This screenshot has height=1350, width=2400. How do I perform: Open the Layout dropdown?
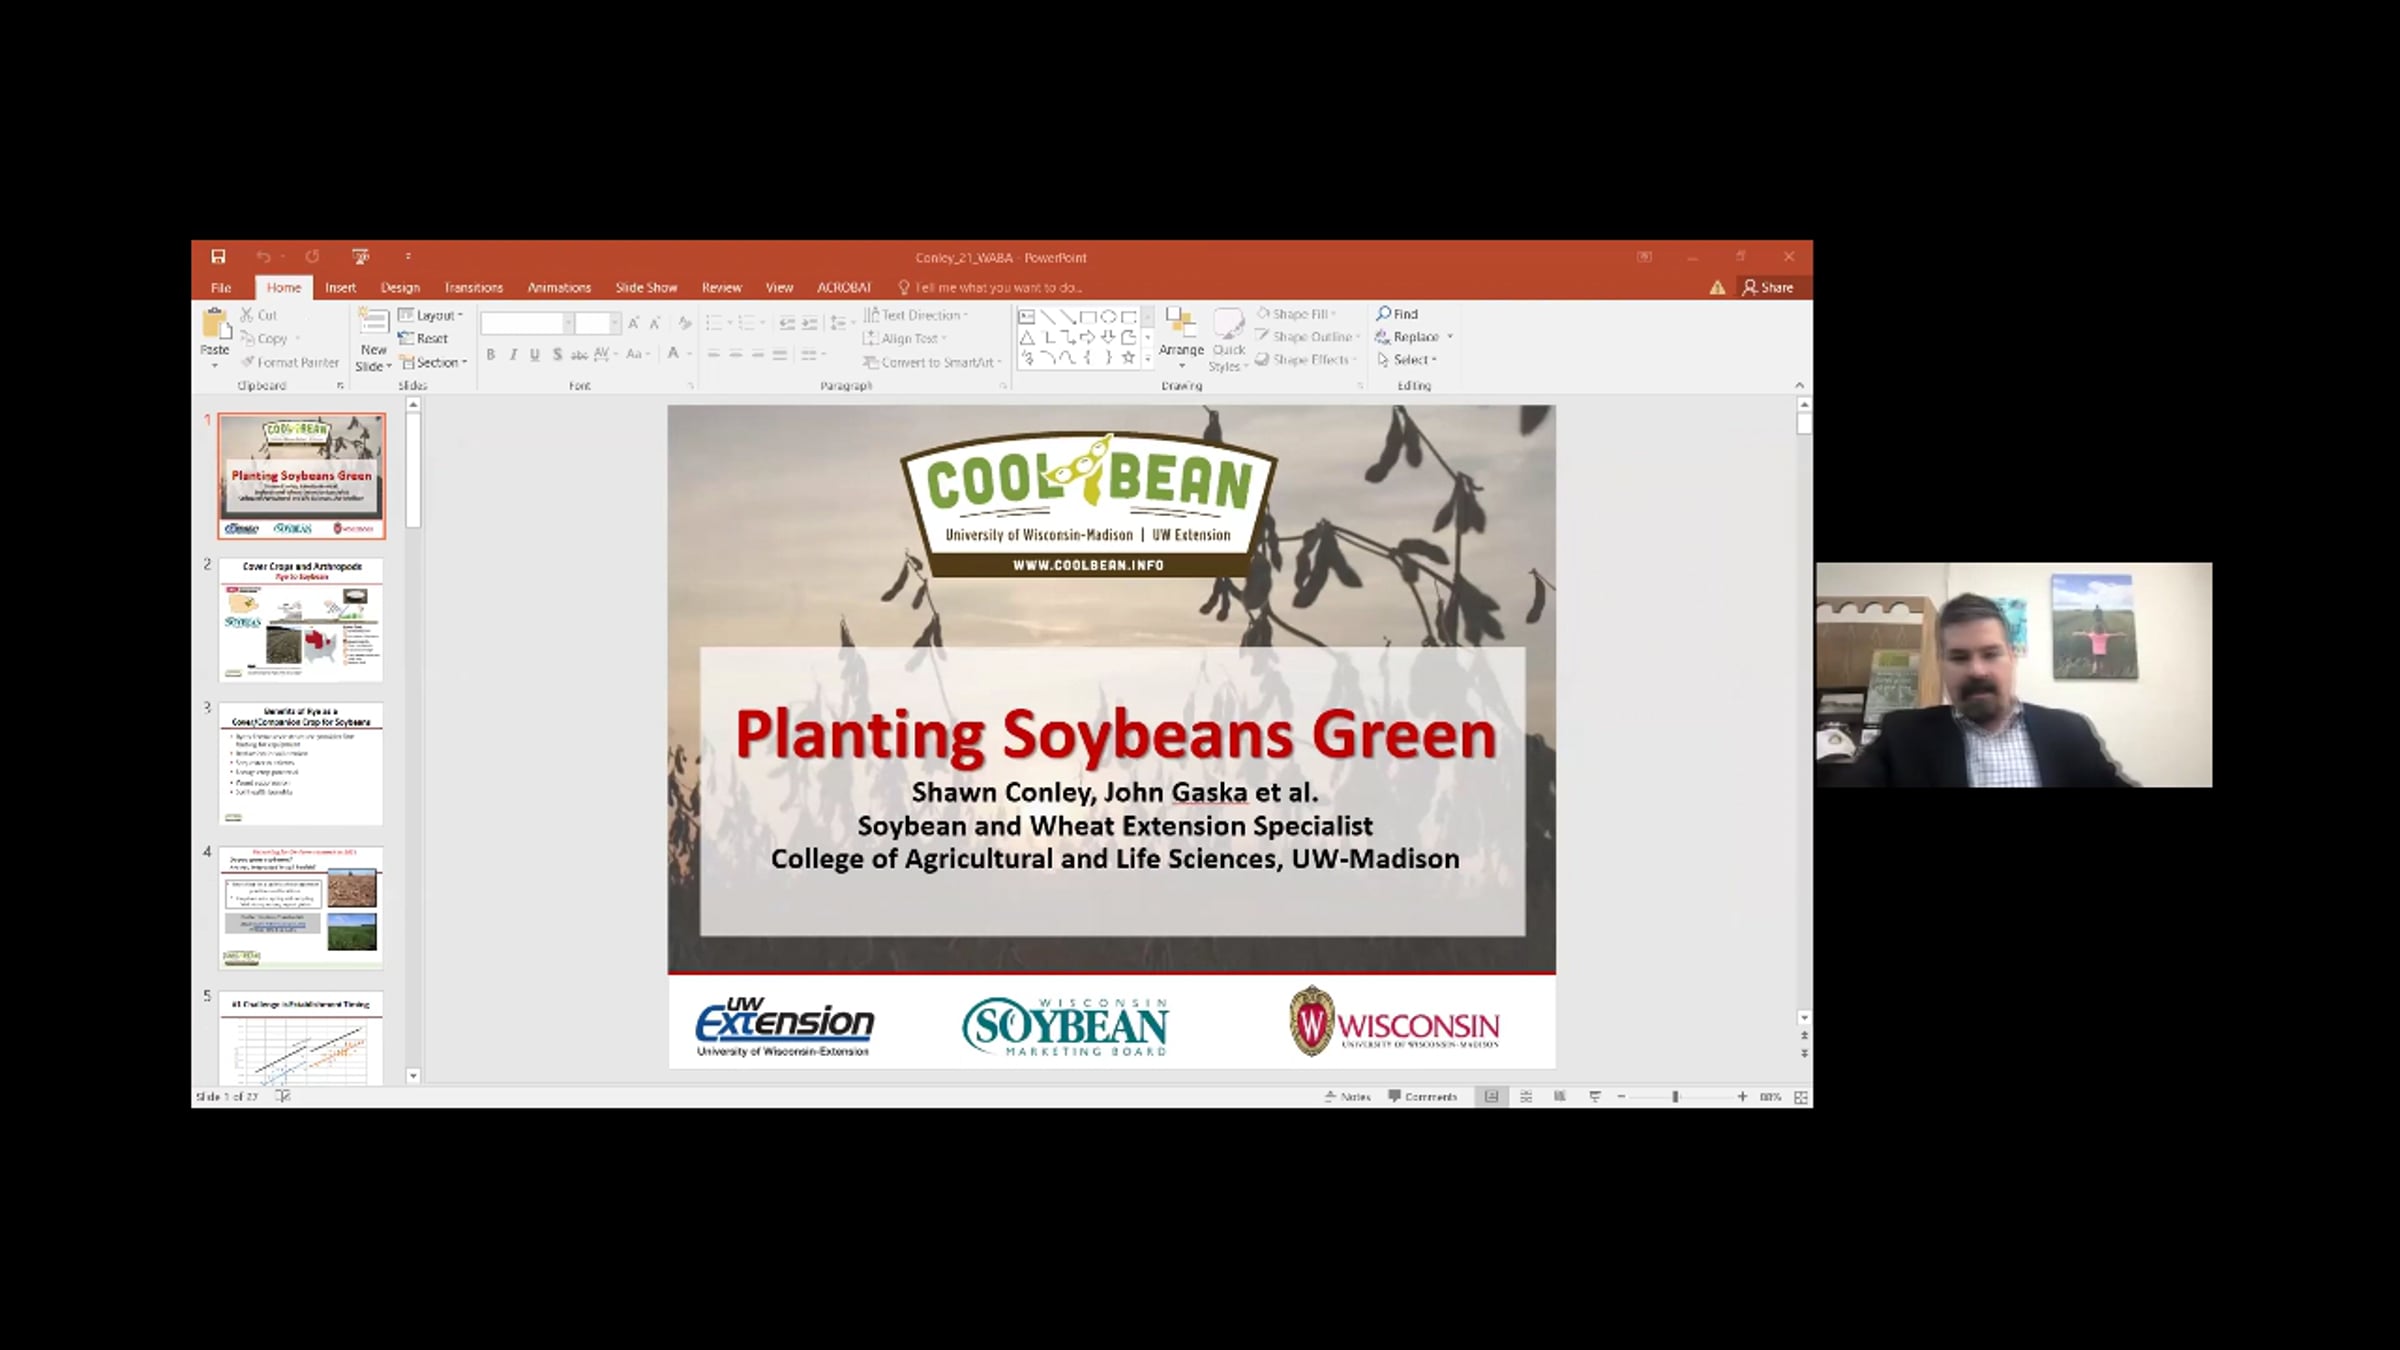(431, 315)
